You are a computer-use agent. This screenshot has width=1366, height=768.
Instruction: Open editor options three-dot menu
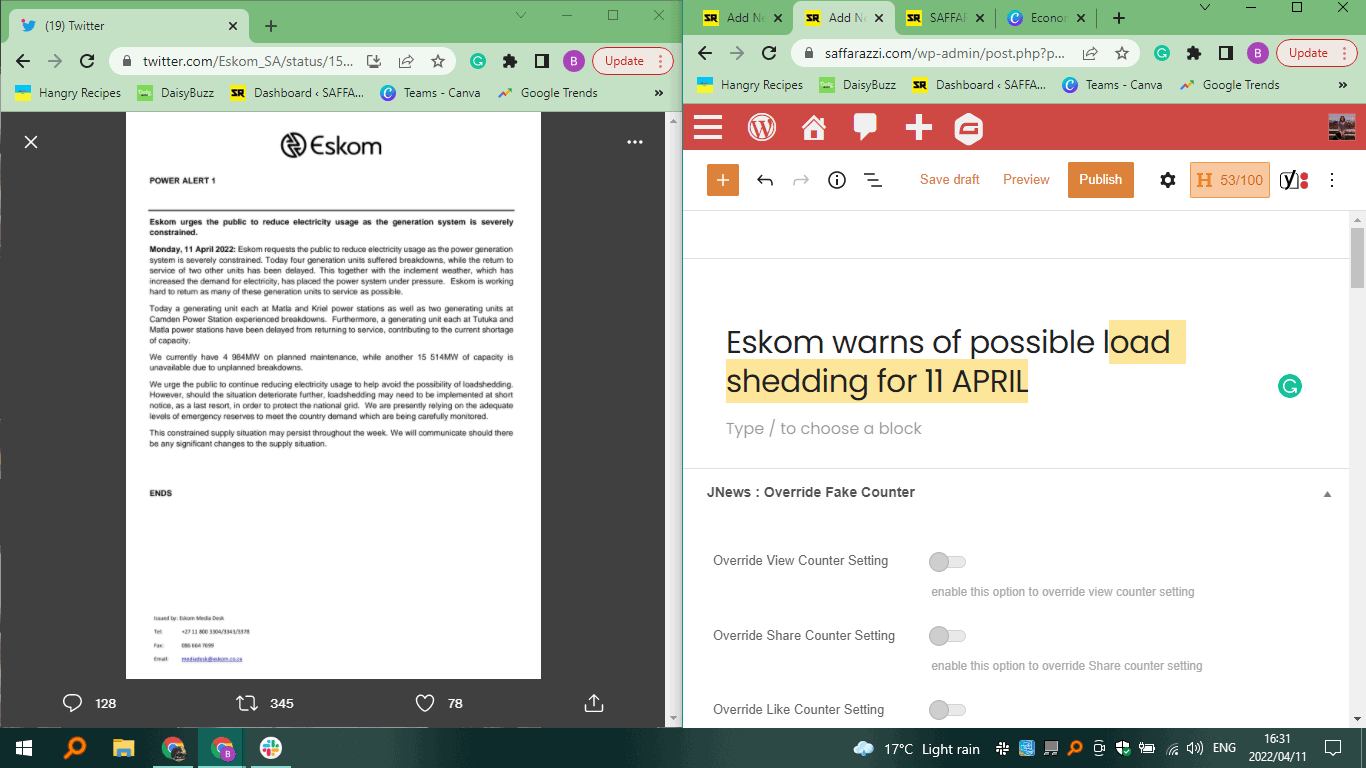1332,180
